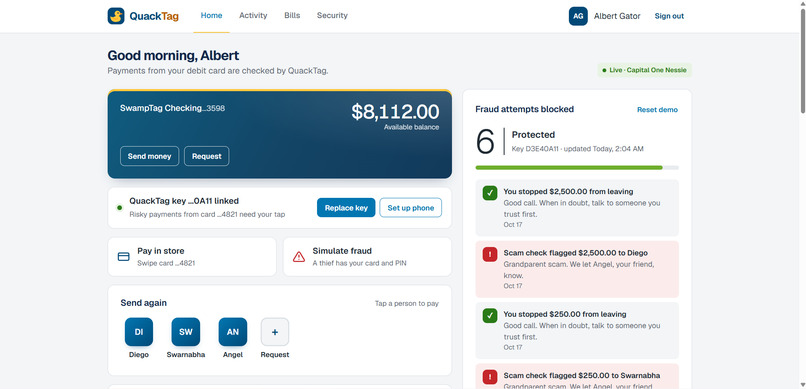Click the 'Fraud attempts blocked' heading
The width and height of the screenshot is (806, 389).
tap(524, 109)
